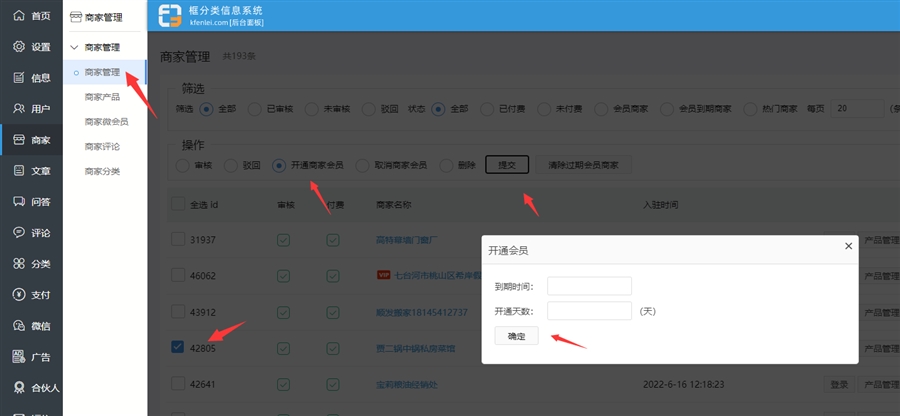Close the 开通会员 dialog

click(848, 246)
